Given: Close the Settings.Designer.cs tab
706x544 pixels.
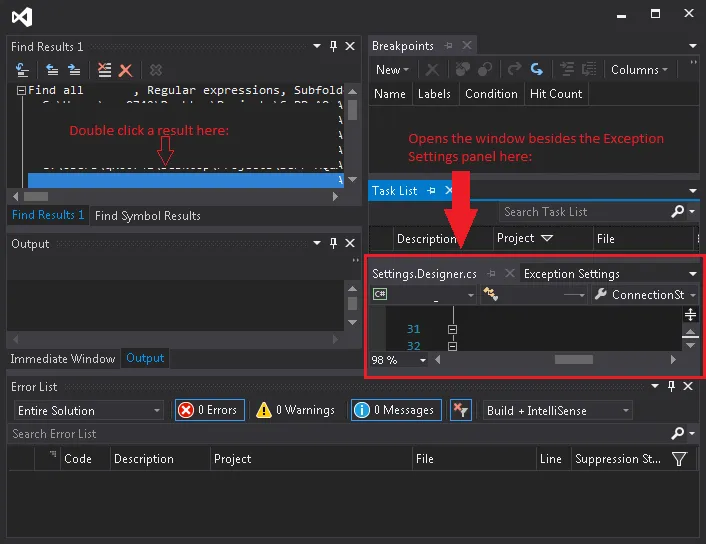Looking at the screenshot, I should click(510, 273).
